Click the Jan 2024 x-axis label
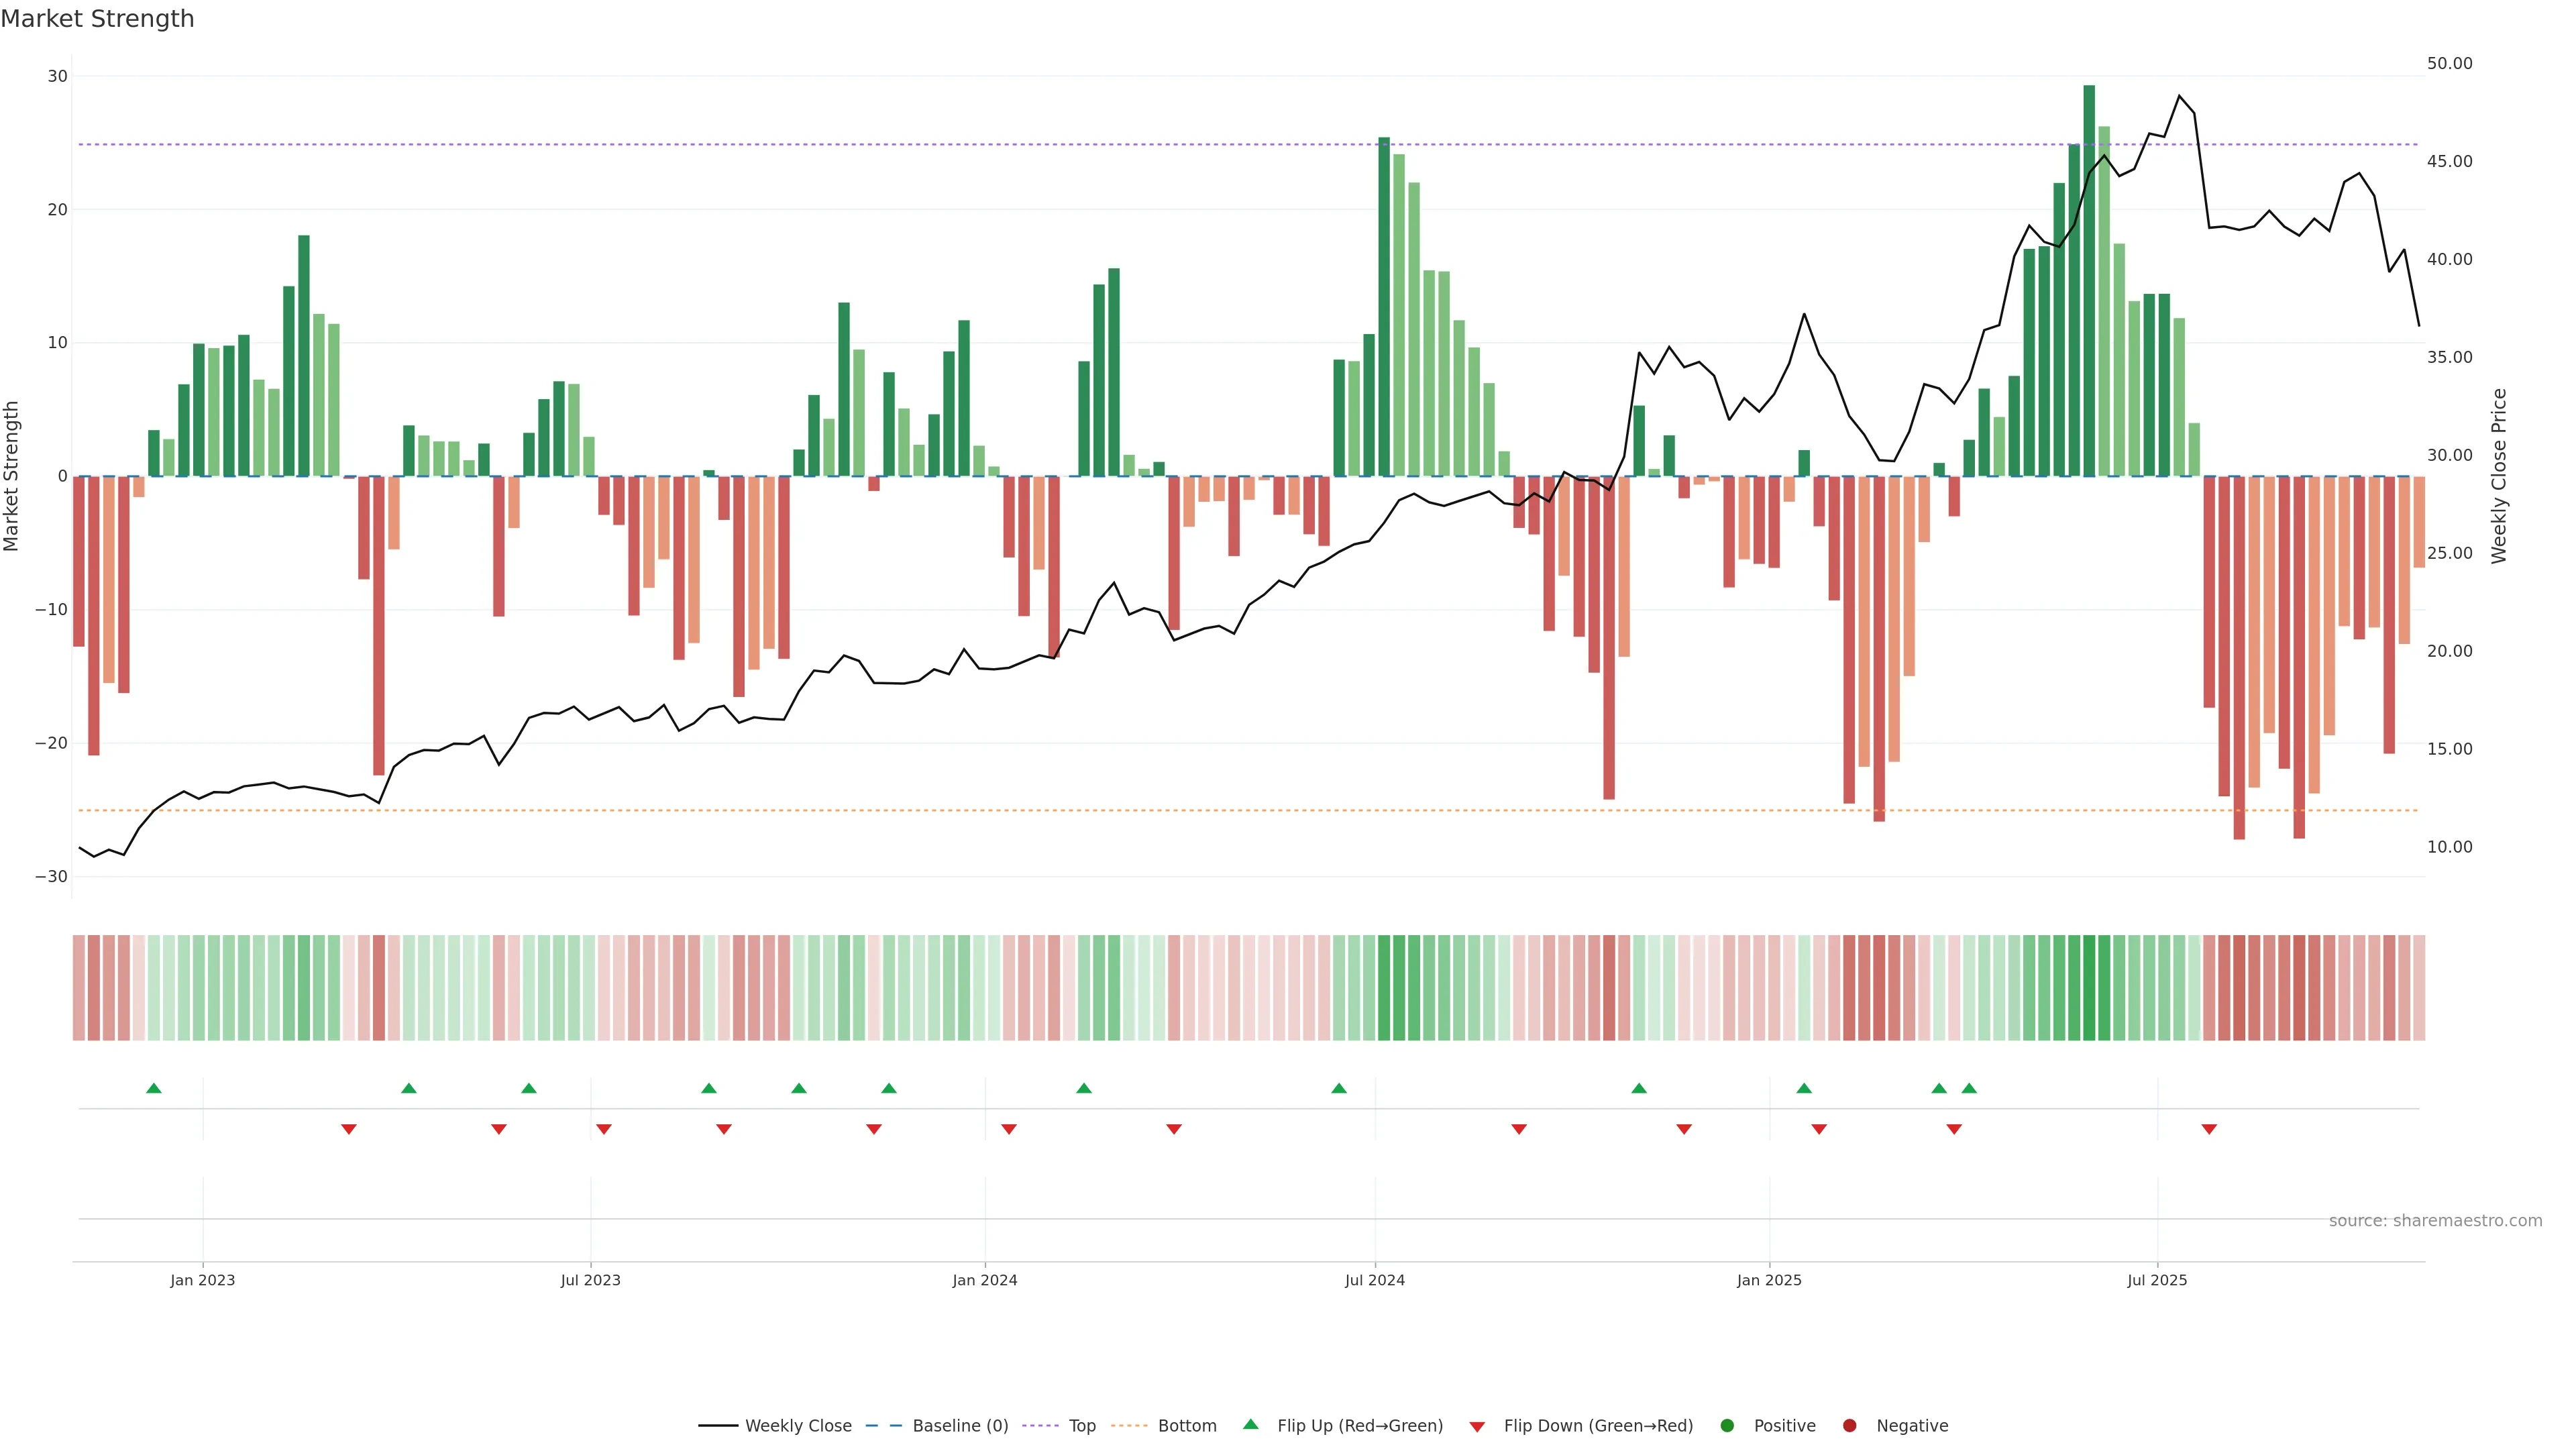 pos(984,1280)
